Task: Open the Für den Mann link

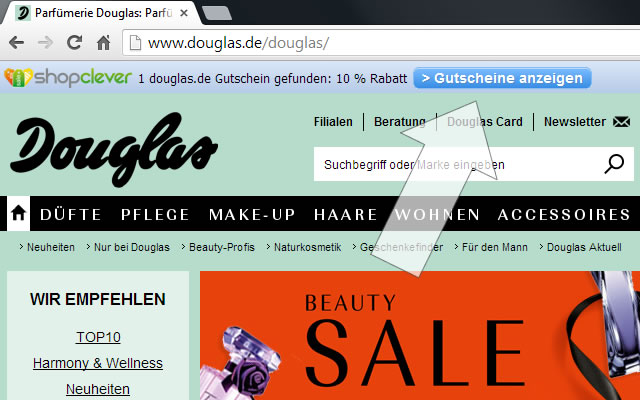Action: pyautogui.click(x=495, y=247)
